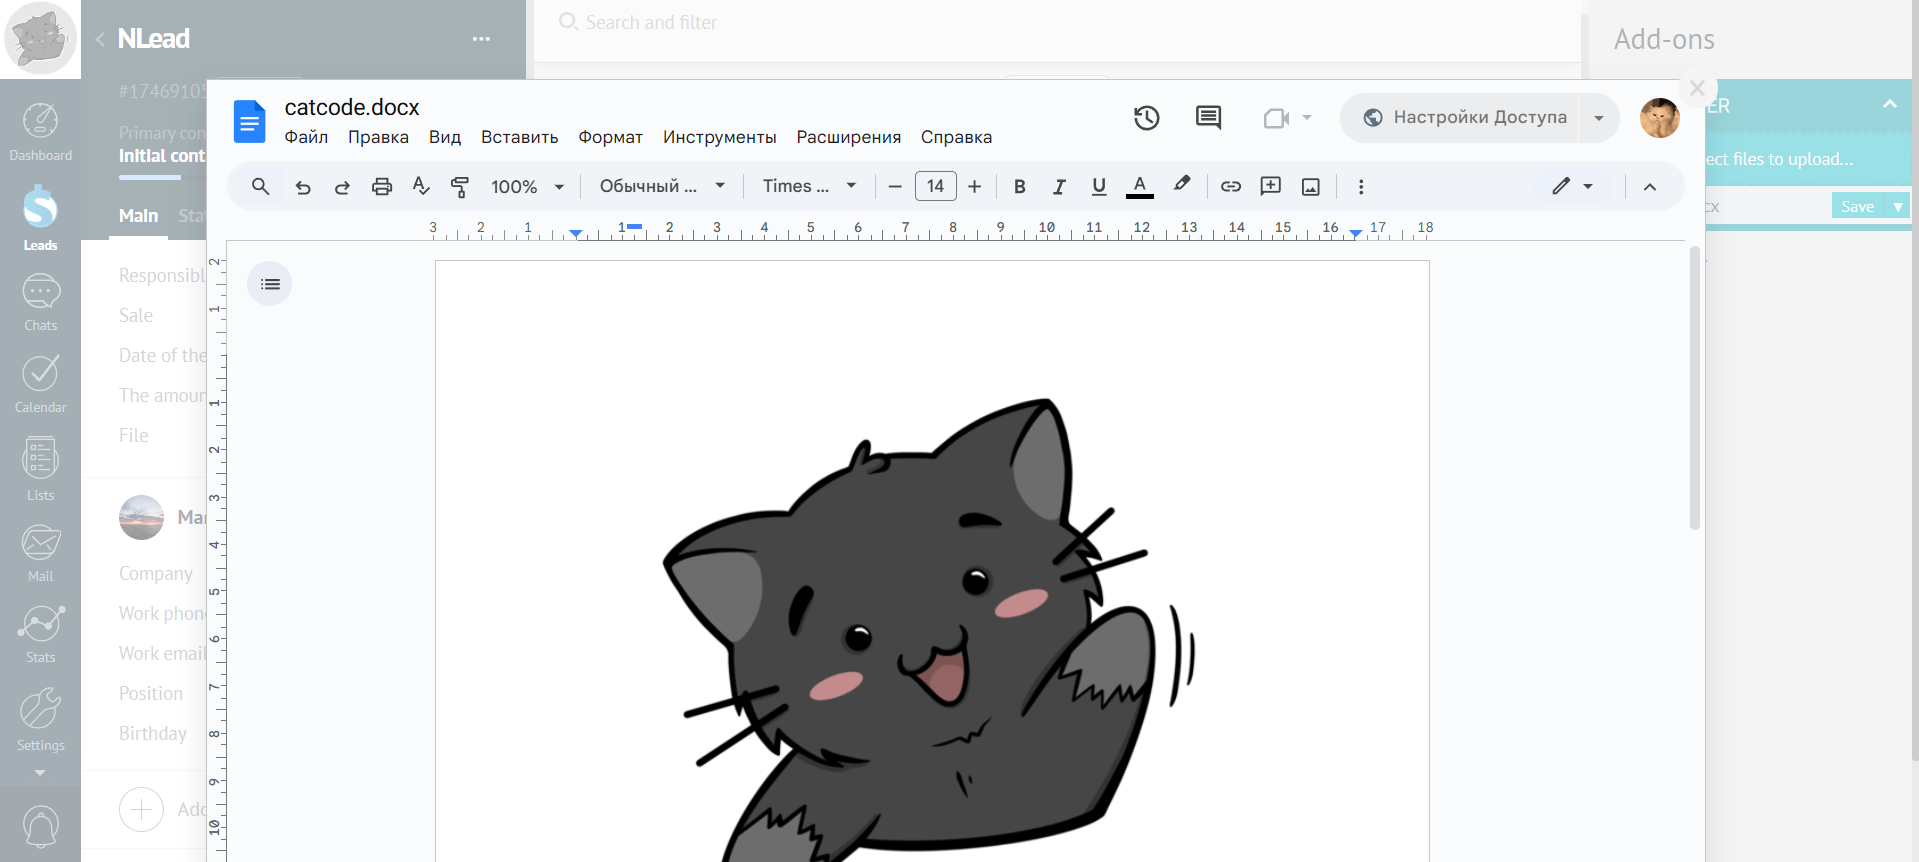The image size is (1919, 862).
Task: Toggle italic formatting
Action: pyautogui.click(x=1059, y=186)
